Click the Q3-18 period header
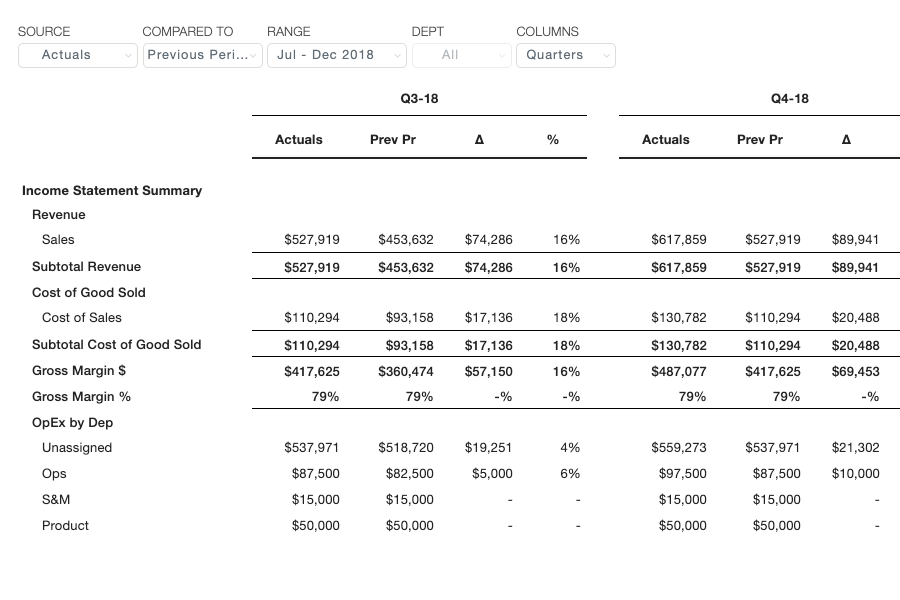Screen dimensions: 900x600 point(419,99)
